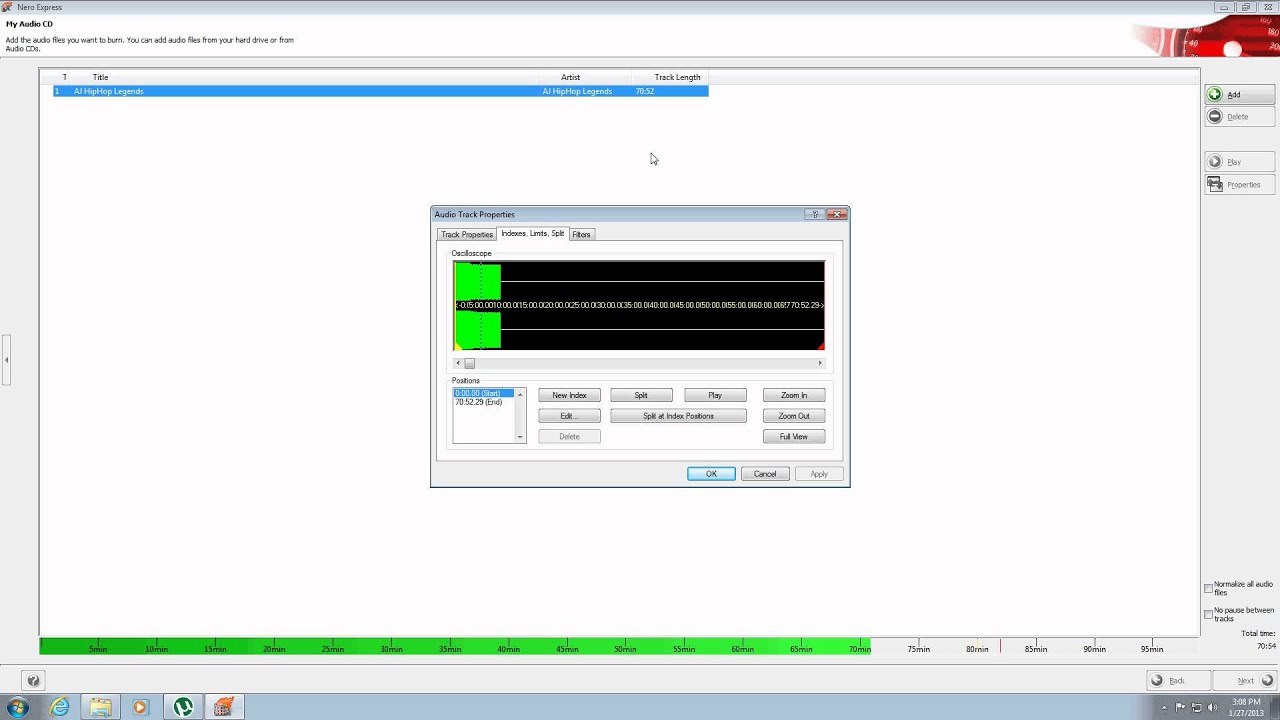Click Play in Audio Track Properties dialog

pyautogui.click(x=715, y=395)
